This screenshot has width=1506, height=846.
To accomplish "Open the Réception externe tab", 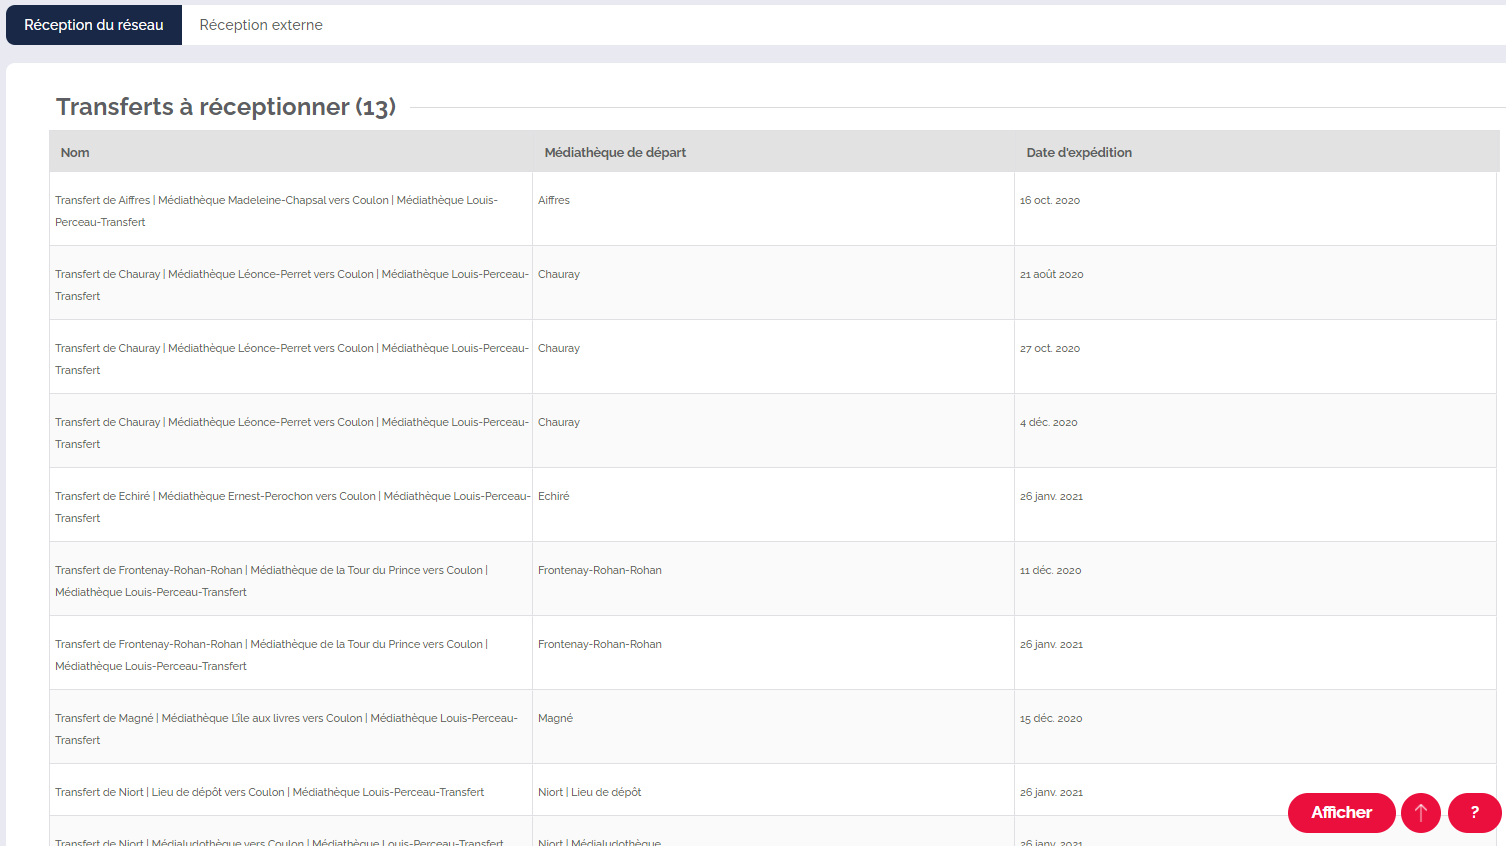I will [x=261, y=25].
